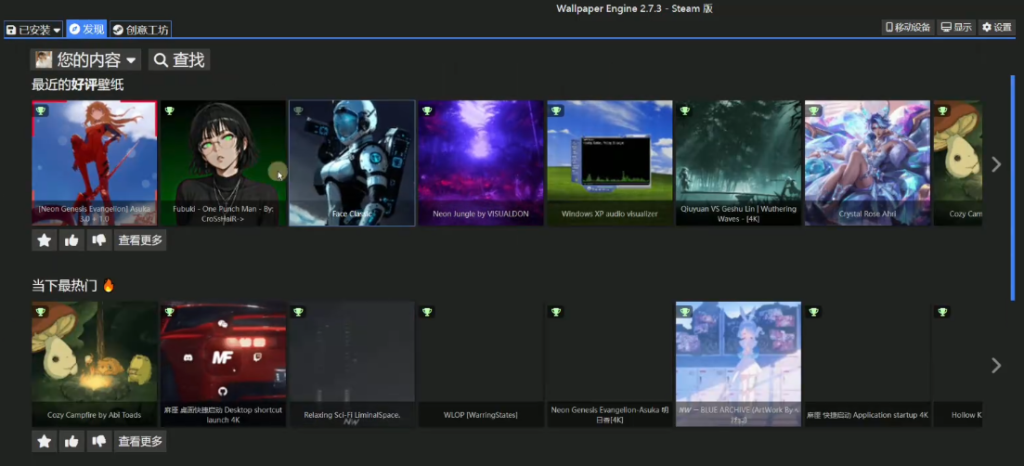Expand the 您的内容 dropdown menu
This screenshot has width=1024, height=466.
point(86,60)
